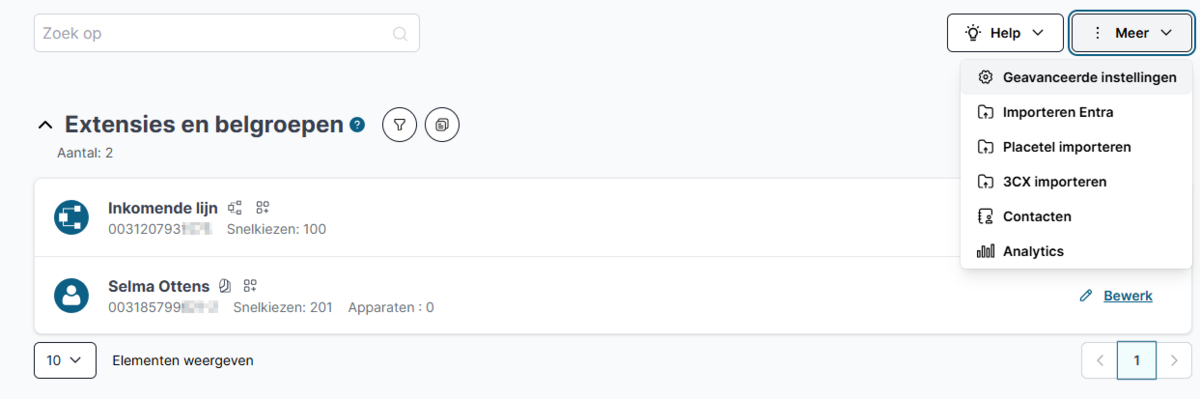
Task: Collapse the Extensies en belgroepen section
Action: pyautogui.click(x=44, y=125)
